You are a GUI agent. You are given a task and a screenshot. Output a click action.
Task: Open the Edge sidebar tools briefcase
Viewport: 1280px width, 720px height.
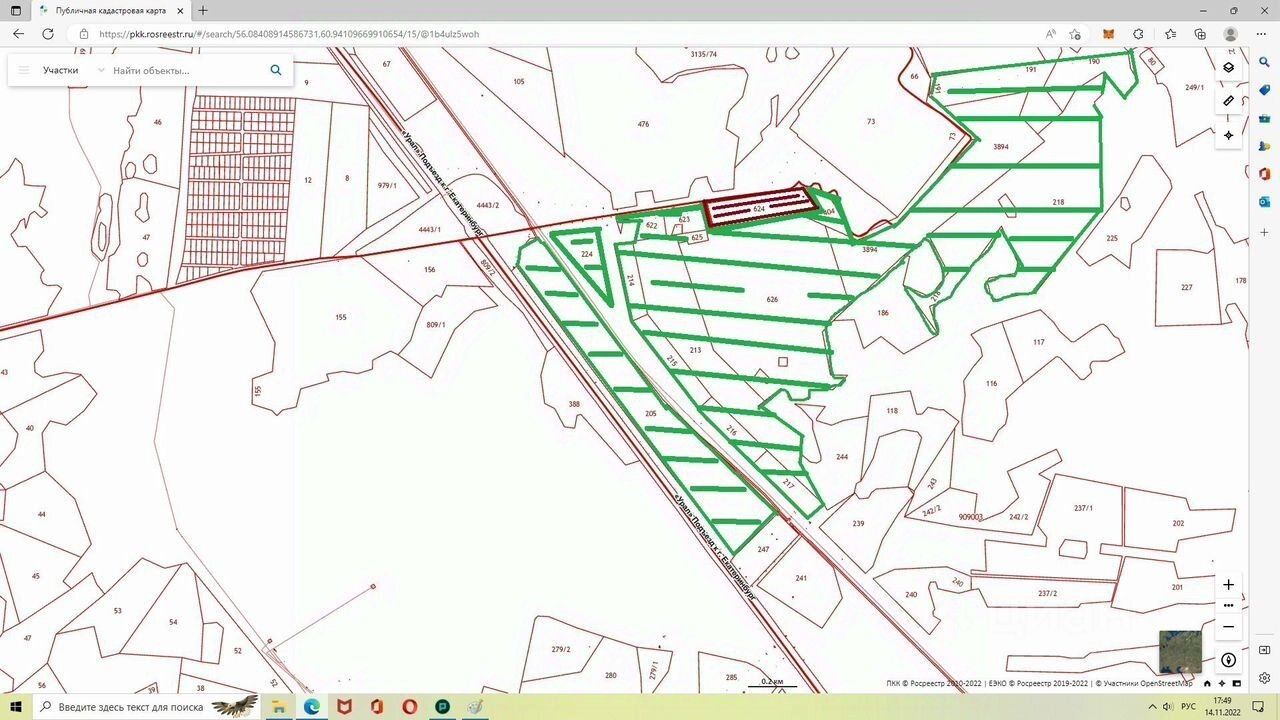1265,118
